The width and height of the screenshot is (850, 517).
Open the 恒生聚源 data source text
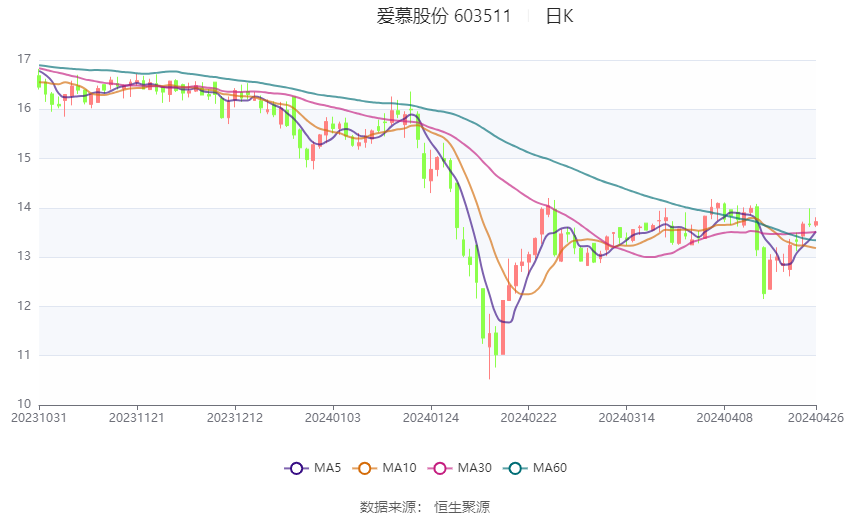click(x=462, y=507)
